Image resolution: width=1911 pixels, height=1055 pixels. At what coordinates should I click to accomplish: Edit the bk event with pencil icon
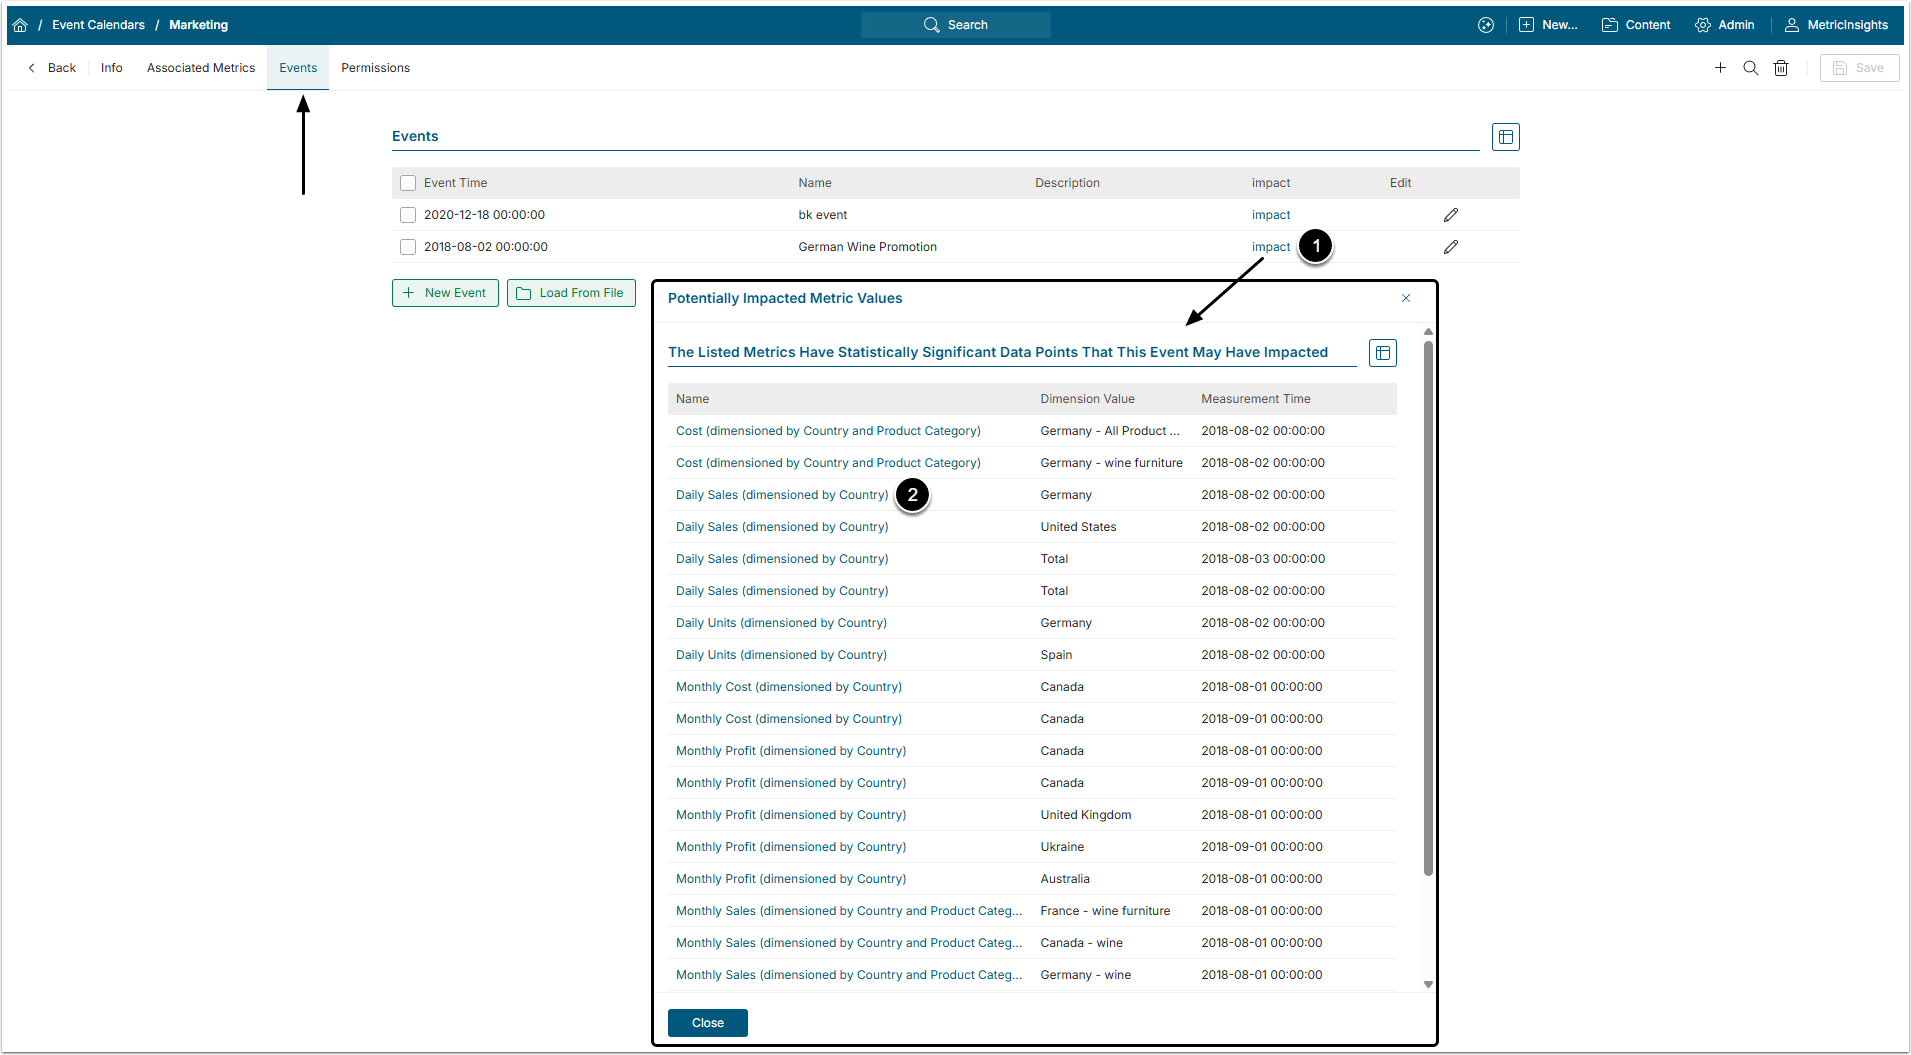click(1450, 215)
